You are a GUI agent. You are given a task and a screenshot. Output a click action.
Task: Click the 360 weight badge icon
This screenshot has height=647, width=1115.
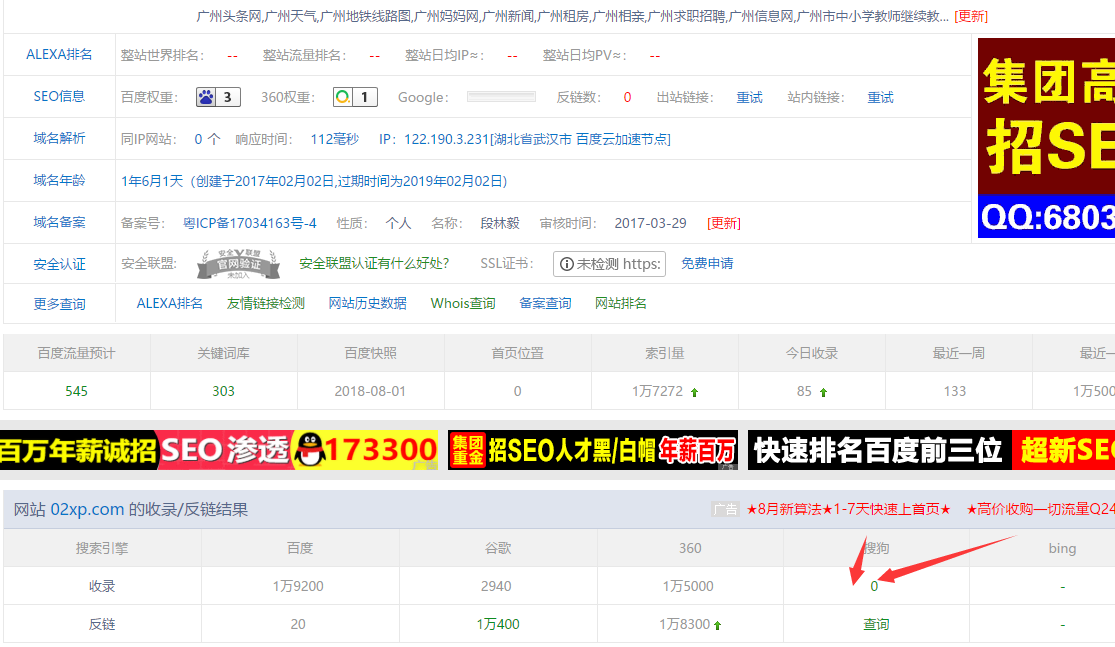pyautogui.click(x=355, y=97)
